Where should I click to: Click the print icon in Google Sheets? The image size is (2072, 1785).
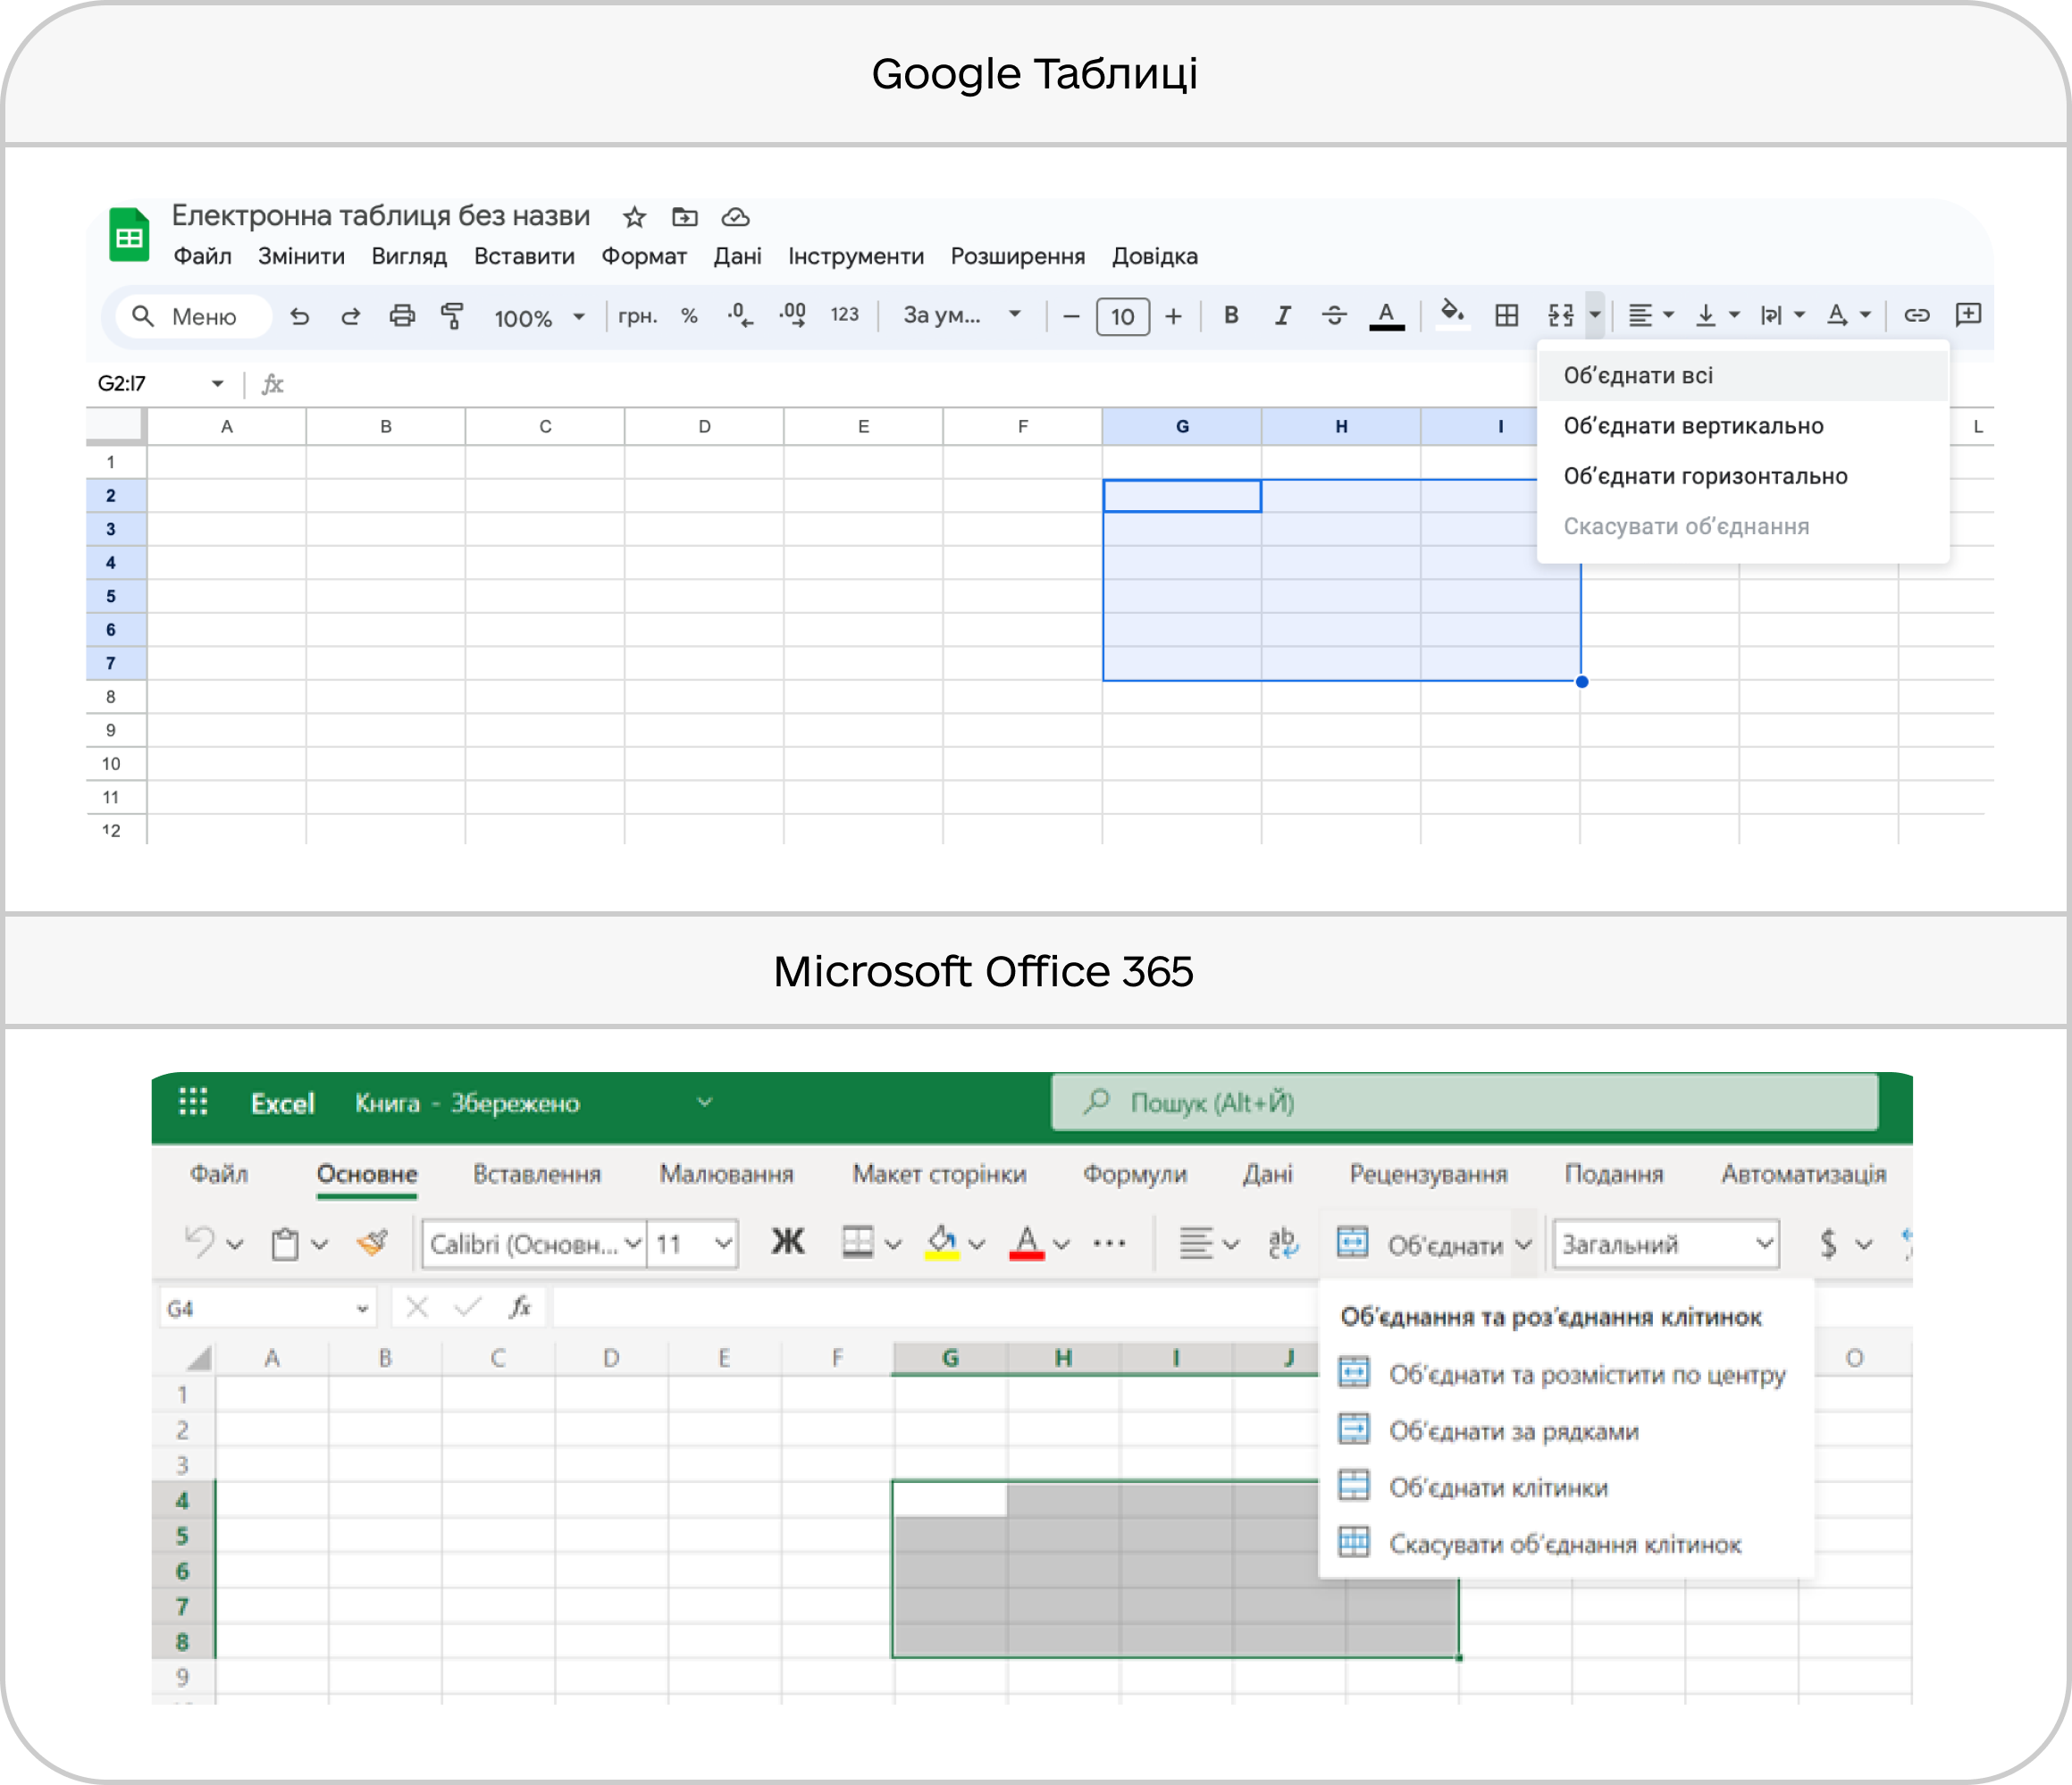tap(402, 316)
